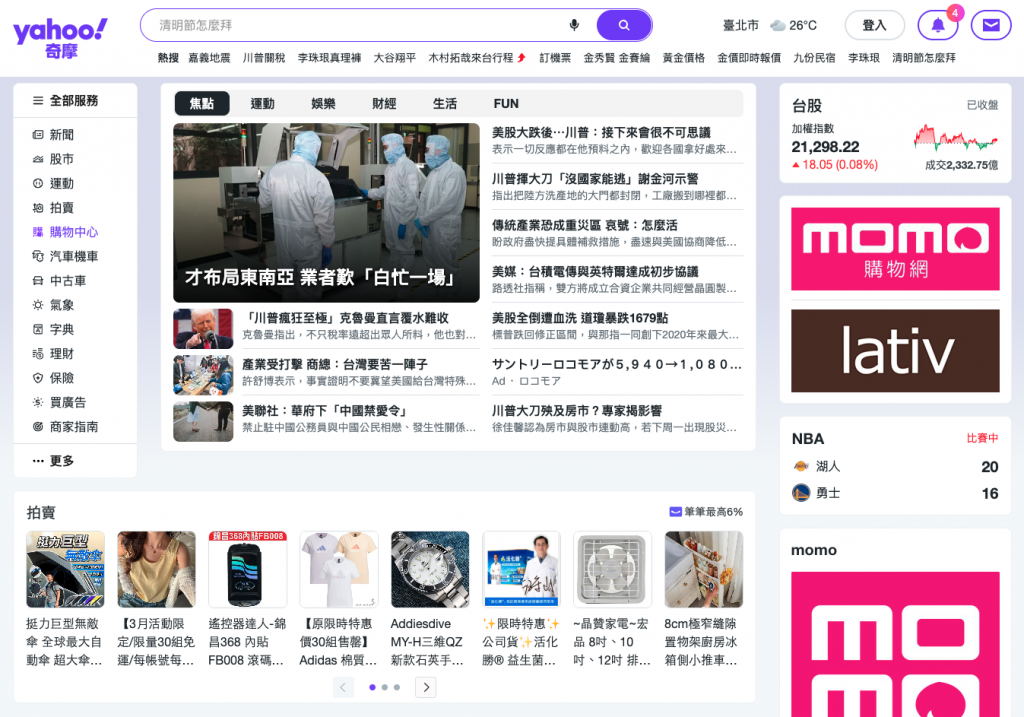Click trending search 嘉義地震
Viewport: 1024px width, 717px height.
point(209,58)
